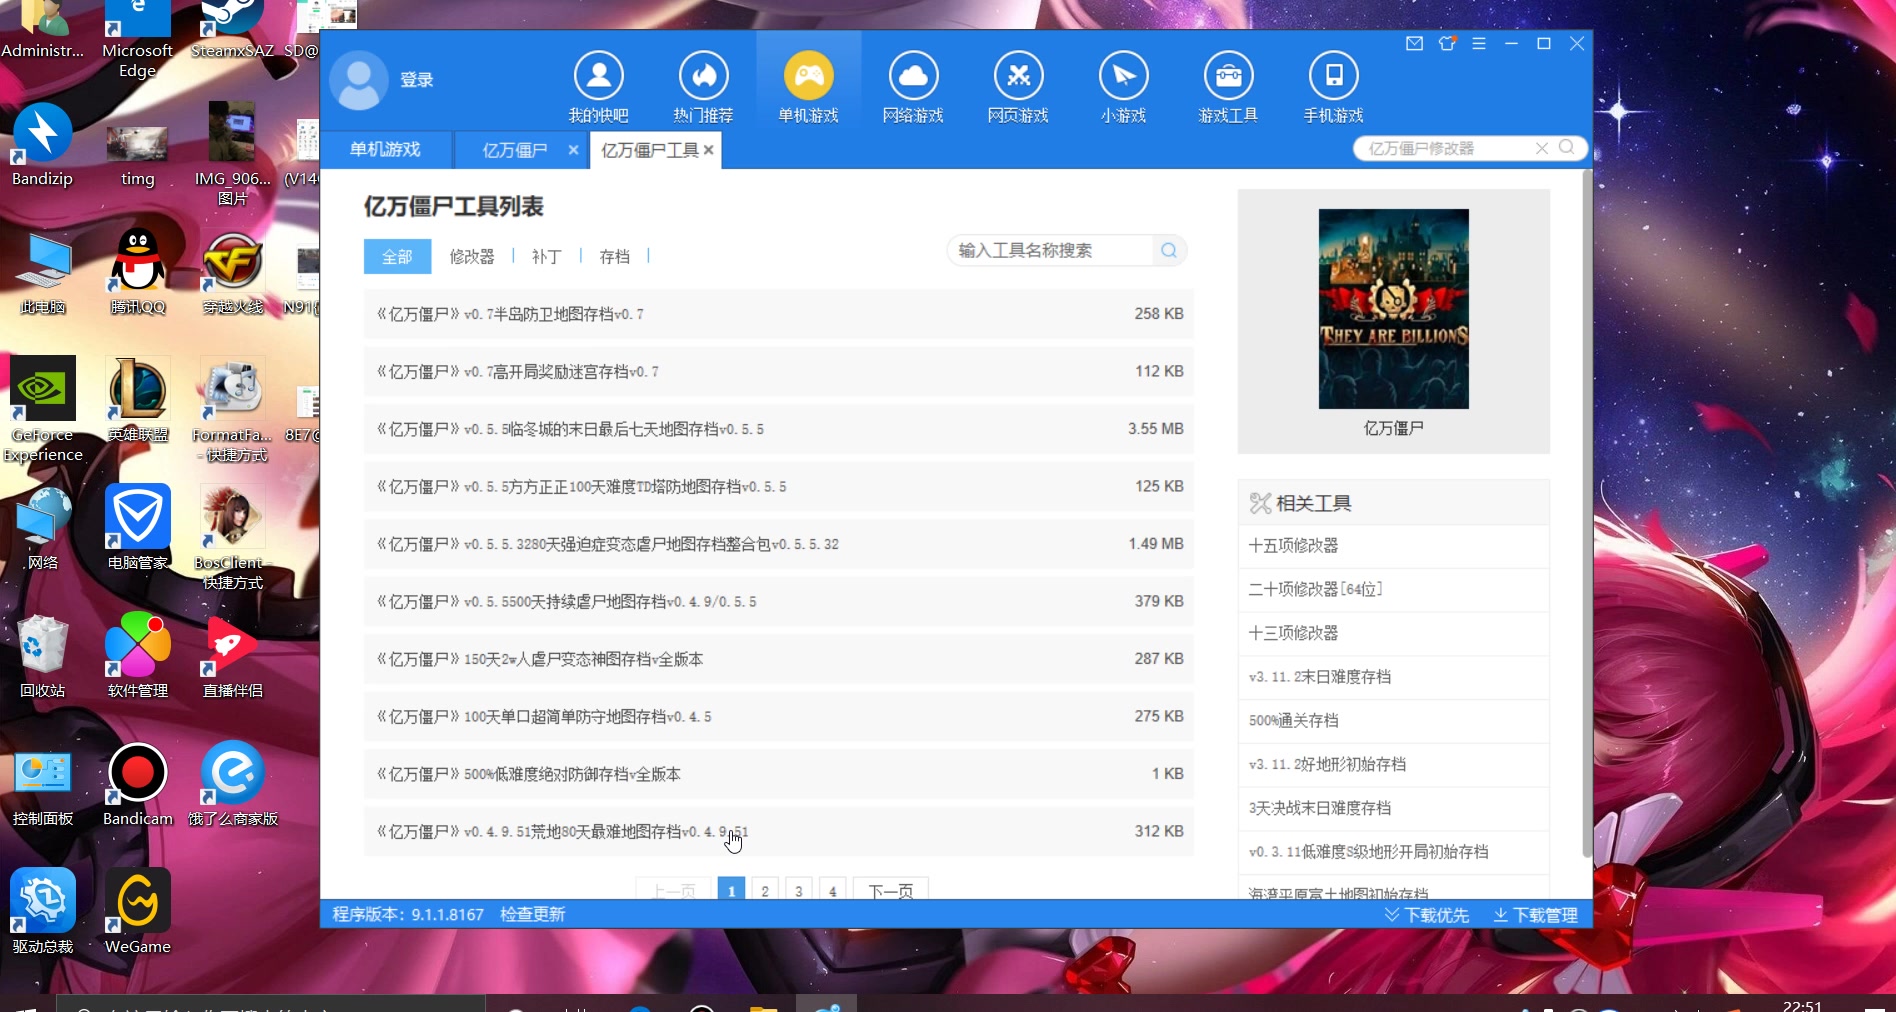This screenshot has height=1012, width=1896.
Task: Open 十三项修改器 related tool
Action: click(x=1393, y=634)
